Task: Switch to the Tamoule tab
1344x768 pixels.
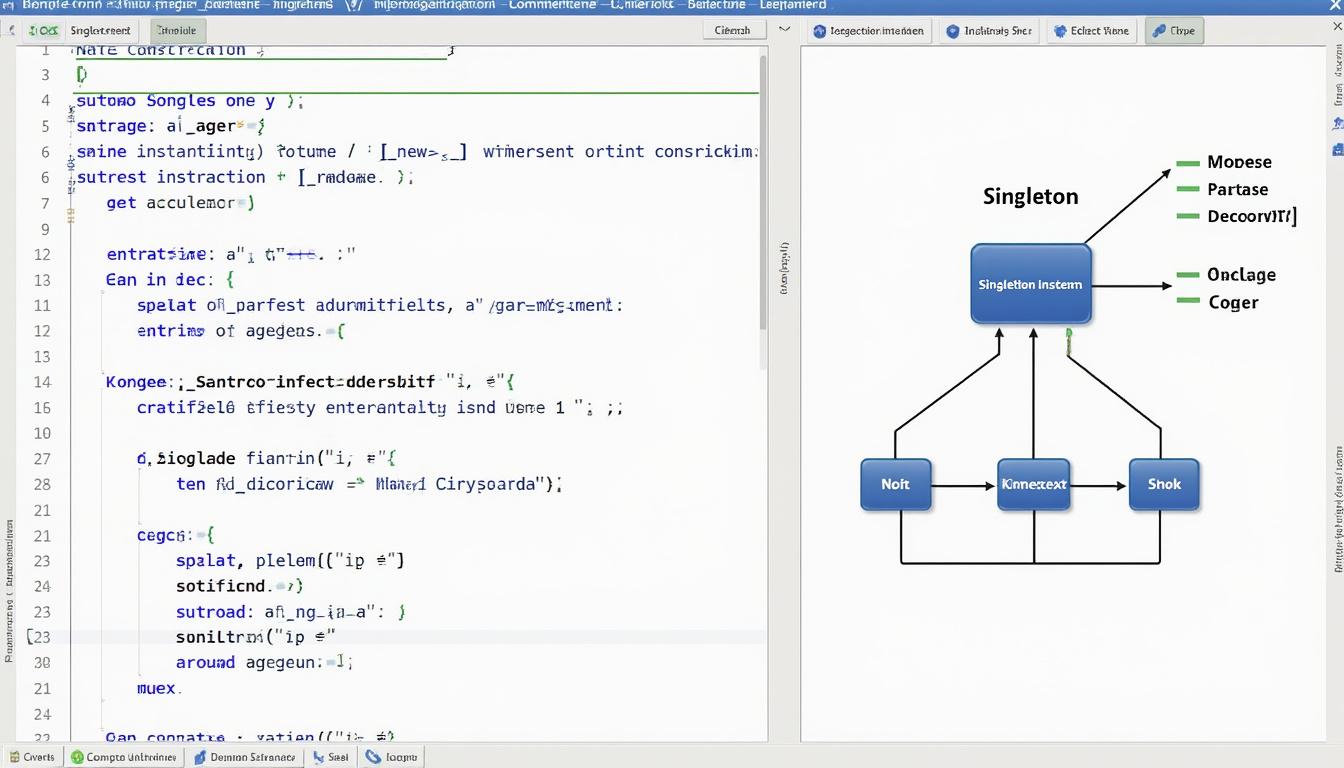Action: pos(177,30)
